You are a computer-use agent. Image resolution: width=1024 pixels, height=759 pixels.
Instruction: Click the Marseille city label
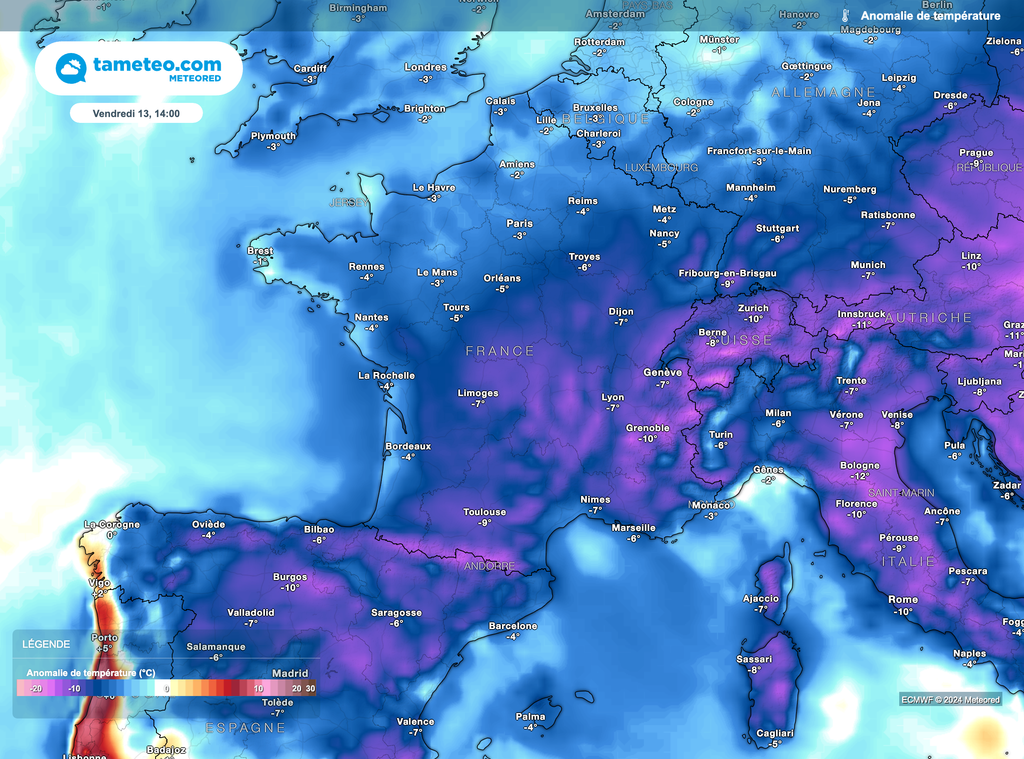633,528
